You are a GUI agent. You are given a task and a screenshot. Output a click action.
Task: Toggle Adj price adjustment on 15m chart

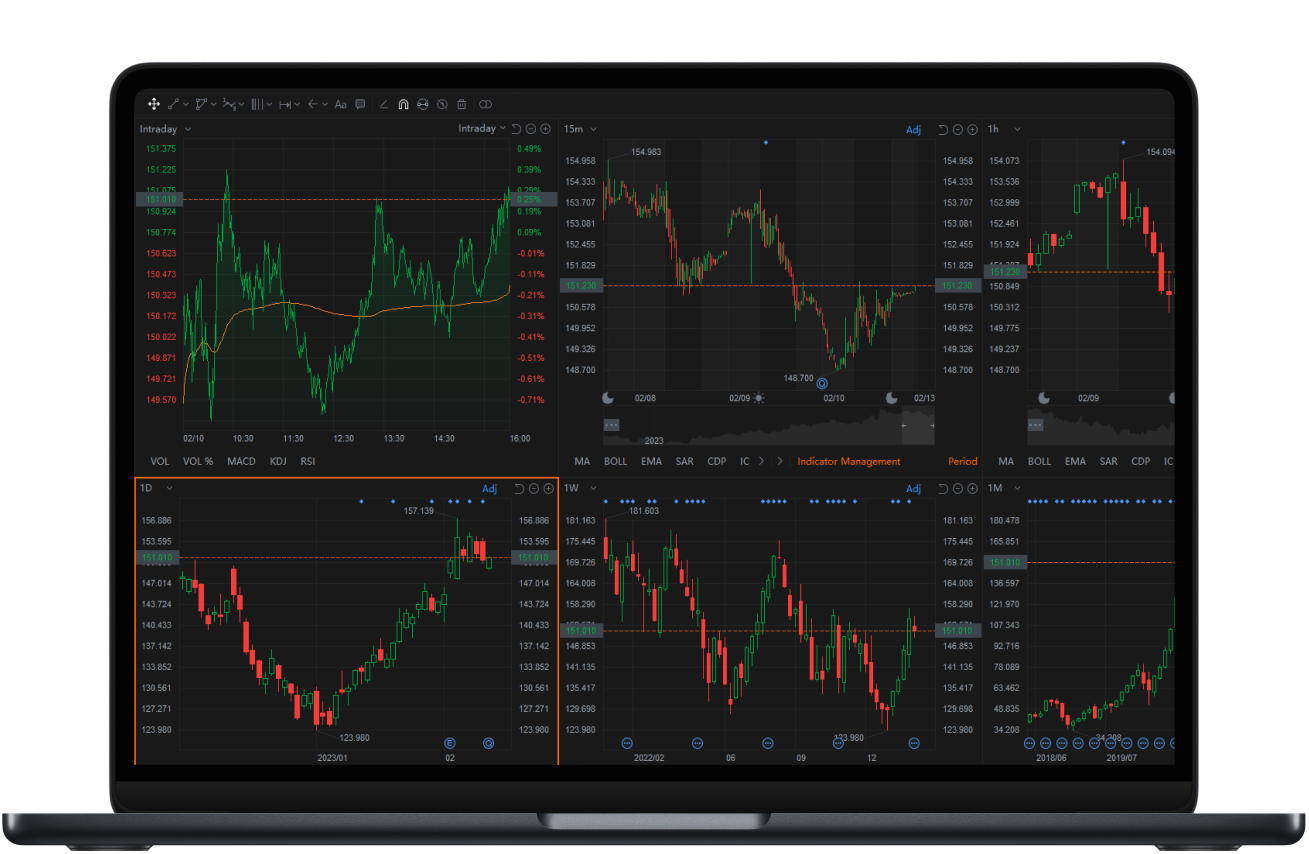[x=913, y=129]
